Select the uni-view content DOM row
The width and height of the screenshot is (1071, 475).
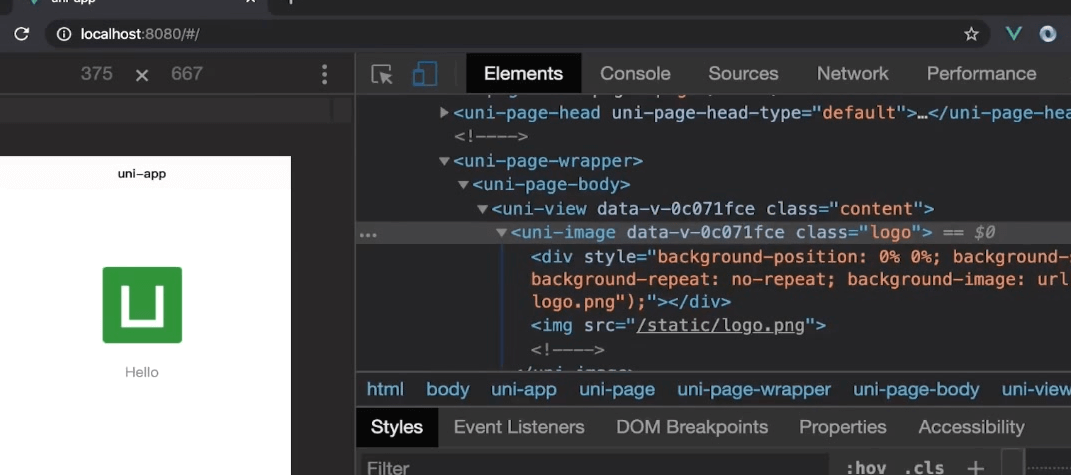[713, 208]
